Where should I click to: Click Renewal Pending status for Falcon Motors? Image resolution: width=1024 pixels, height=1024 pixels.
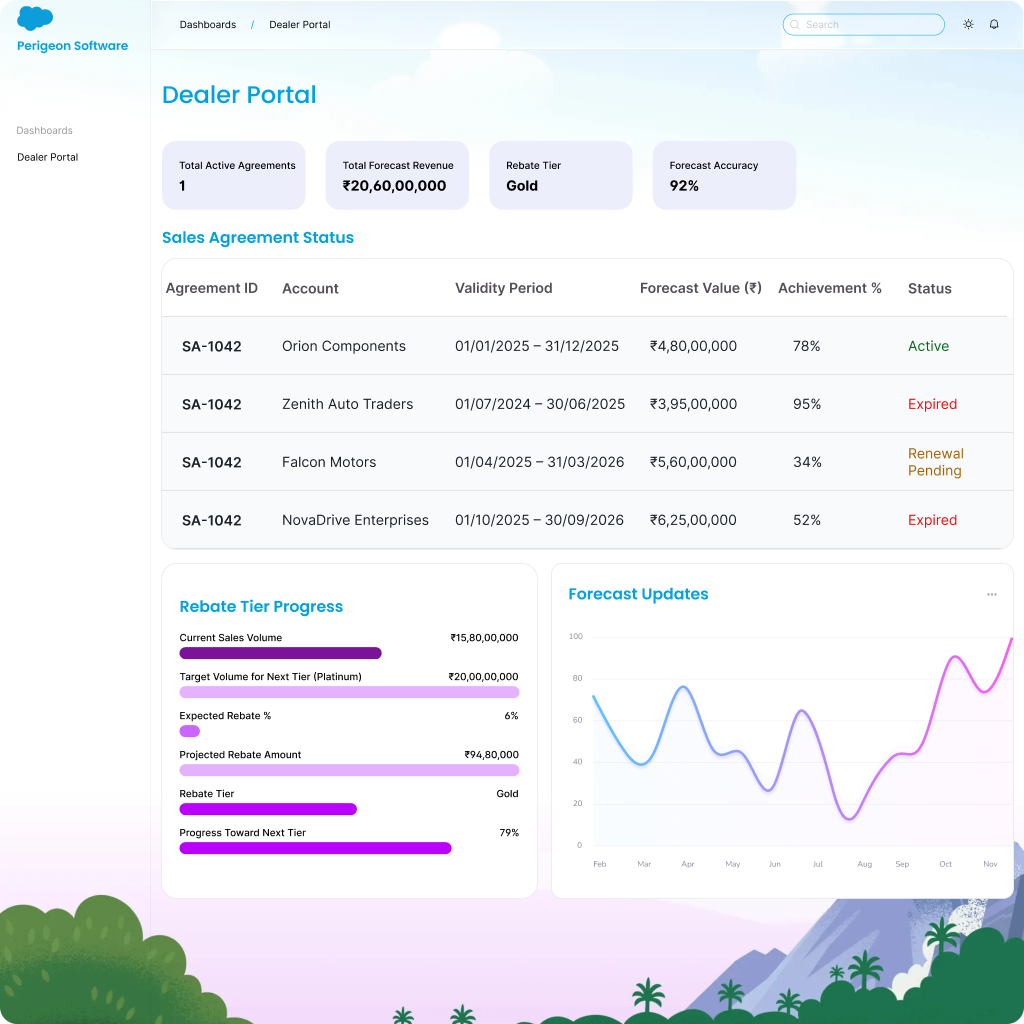935,462
